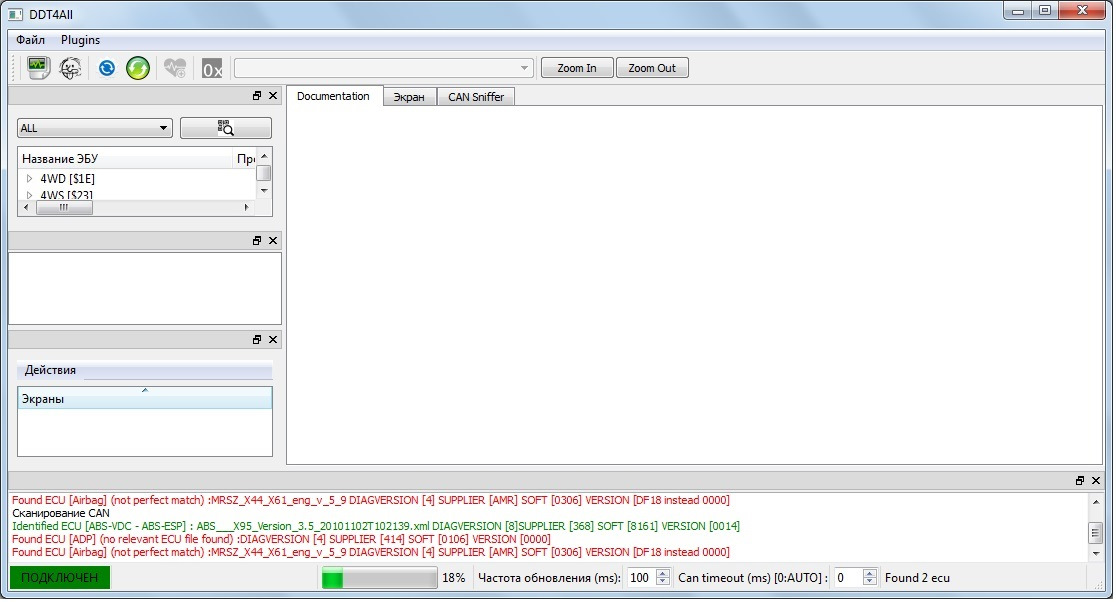The image size is (1116, 602).
Task: Click the blue refresh toolbar icon
Action: pyautogui.click(x=106, y=68)
